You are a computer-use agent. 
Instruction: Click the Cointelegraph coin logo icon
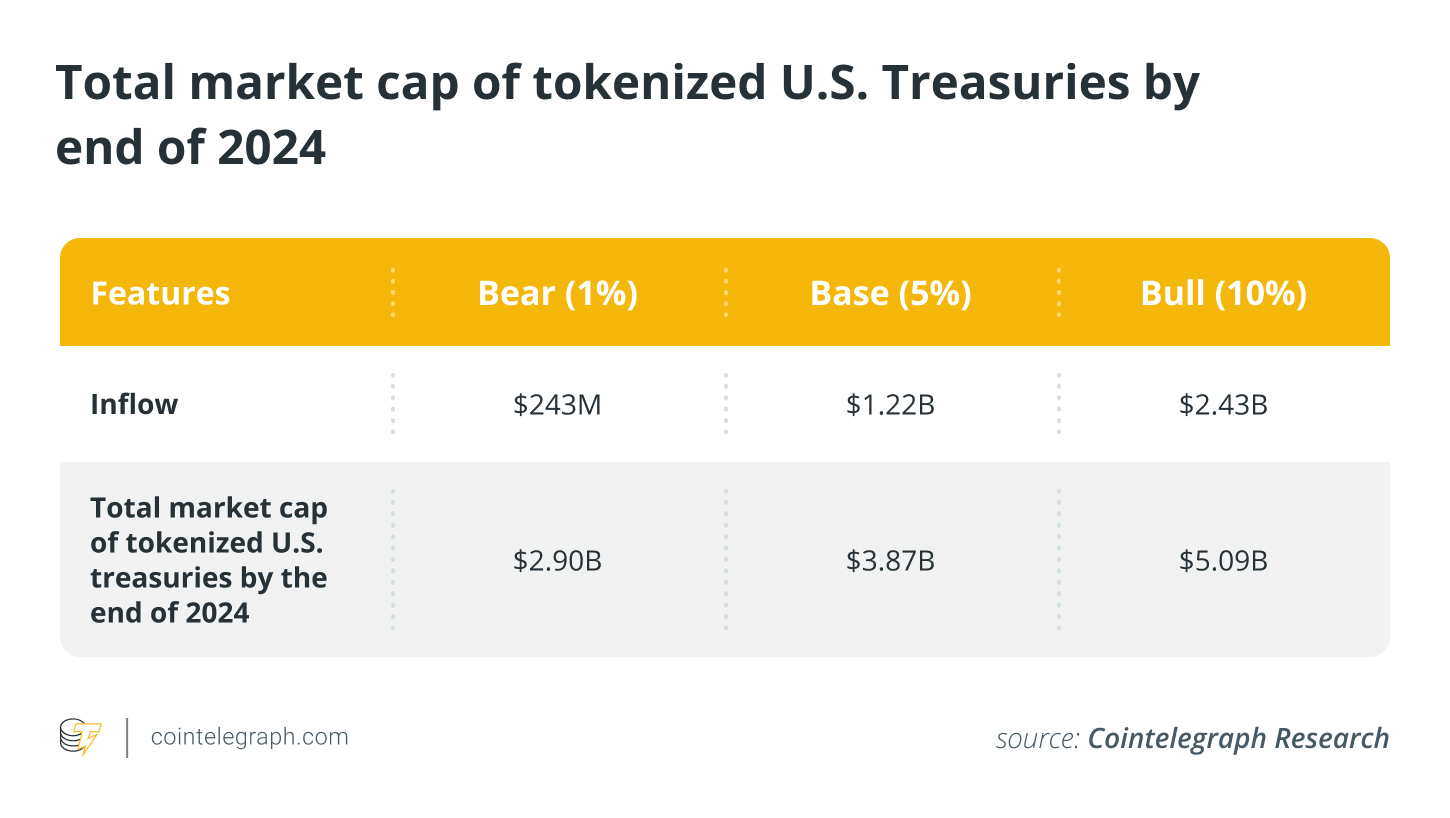pos(80,738)
